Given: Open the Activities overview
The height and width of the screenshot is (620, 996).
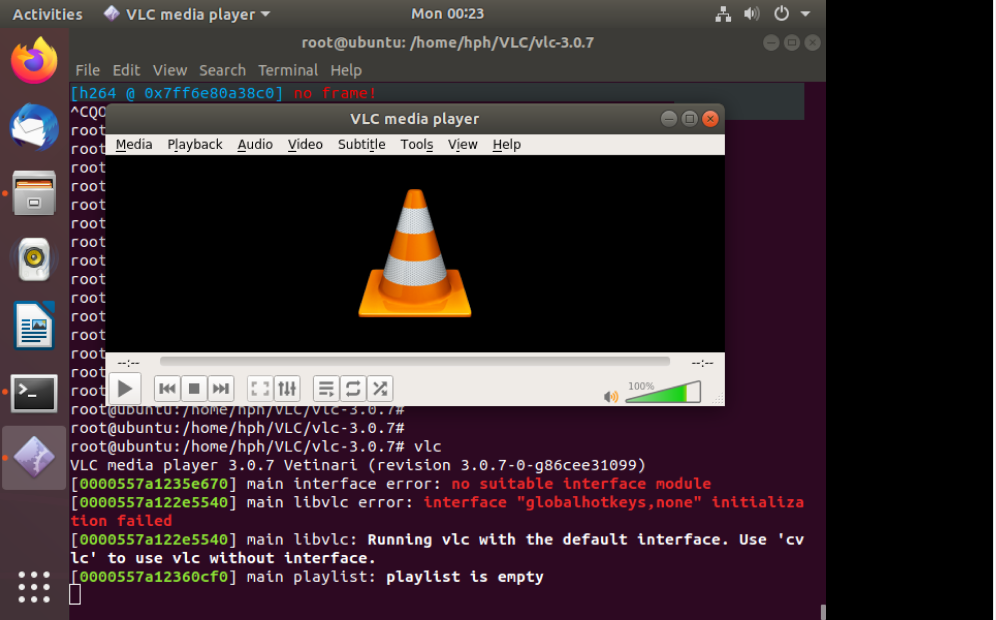Looking at the screenshot, I should tap(48, 14).
